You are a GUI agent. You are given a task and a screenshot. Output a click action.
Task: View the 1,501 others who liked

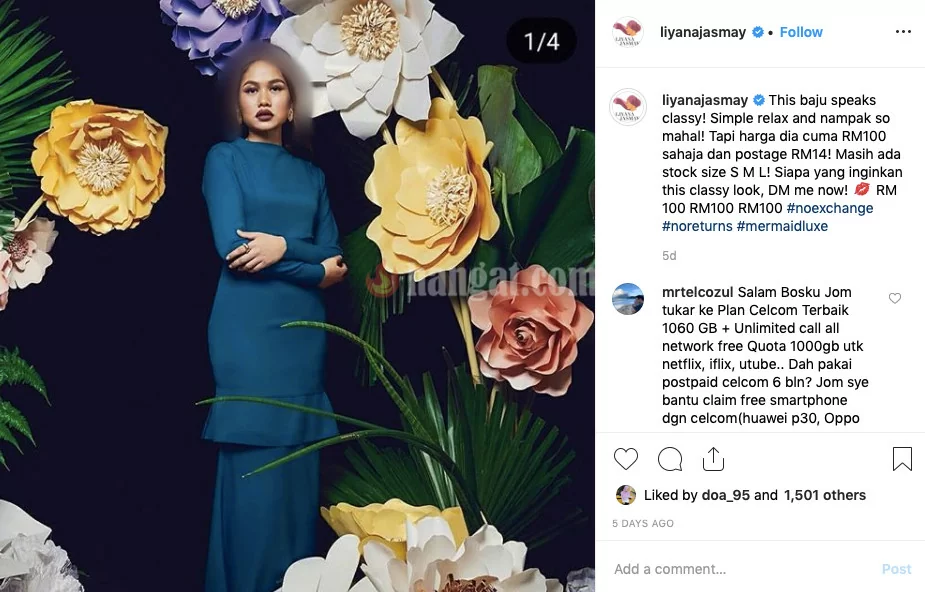pyautogui.click(x=825, y=495)
